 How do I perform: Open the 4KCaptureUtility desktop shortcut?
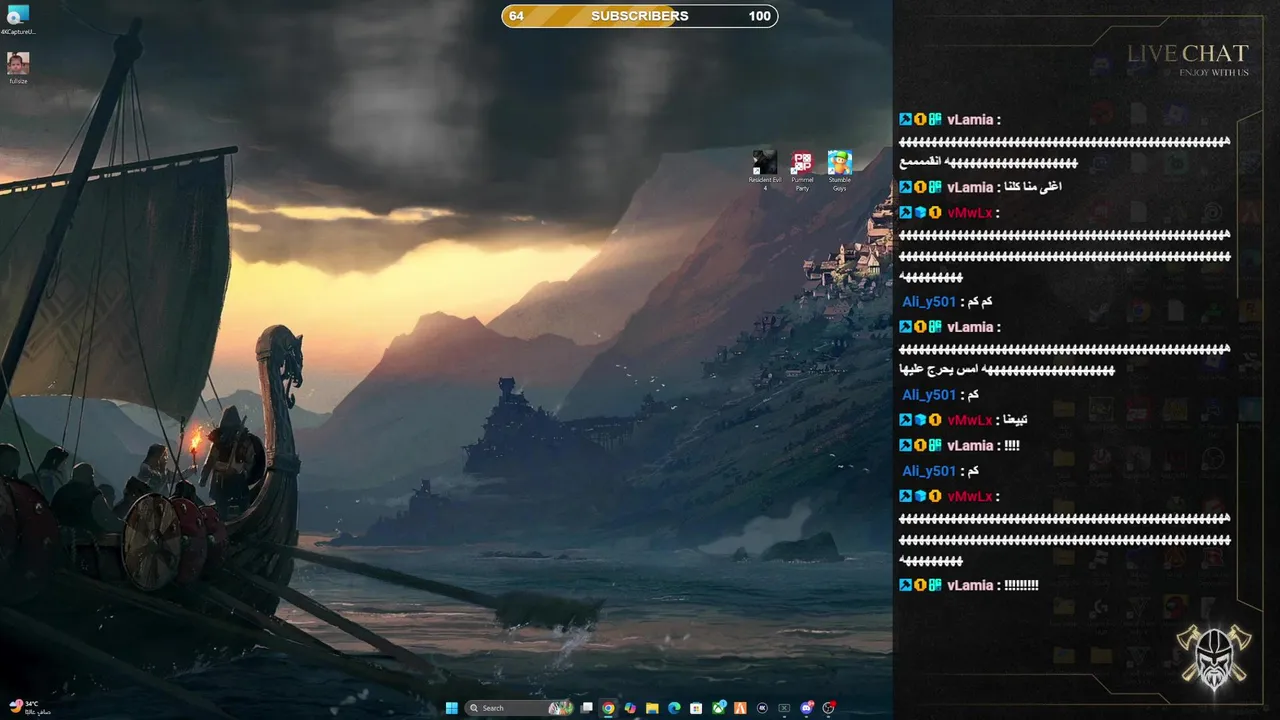tap(18, 21)
